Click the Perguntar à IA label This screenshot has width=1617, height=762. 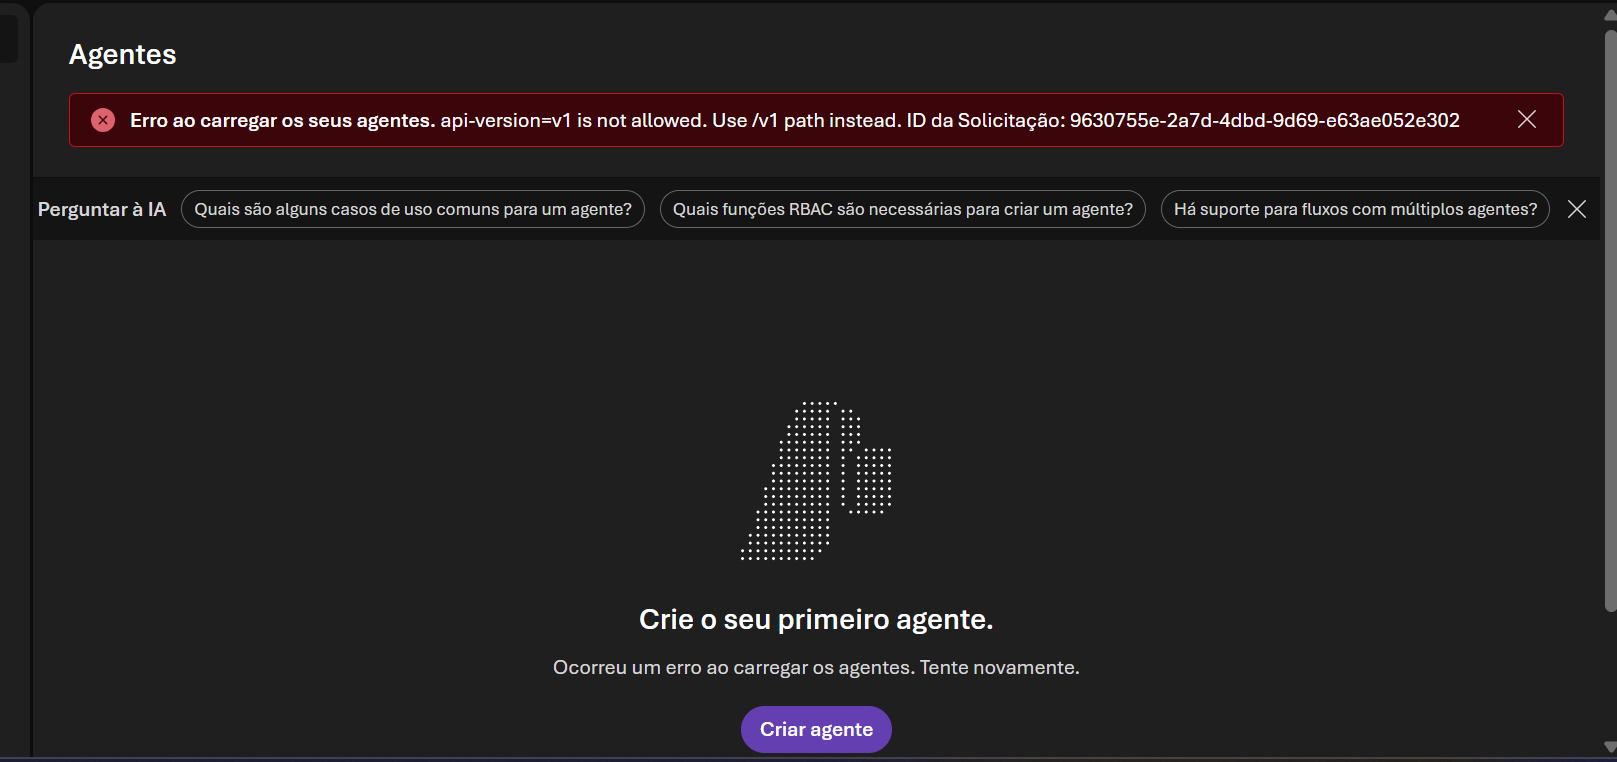(102, 209)
